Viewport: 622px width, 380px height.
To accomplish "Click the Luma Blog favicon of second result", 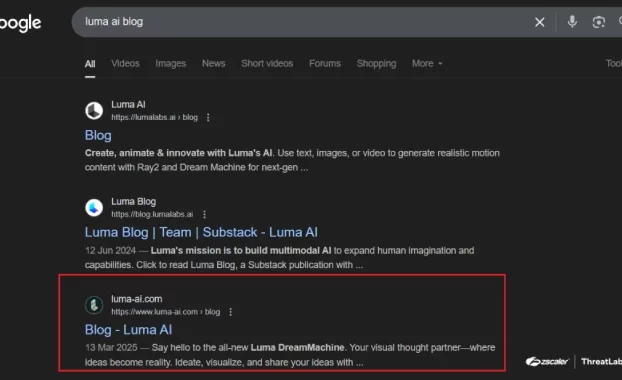I will [94, 207].
